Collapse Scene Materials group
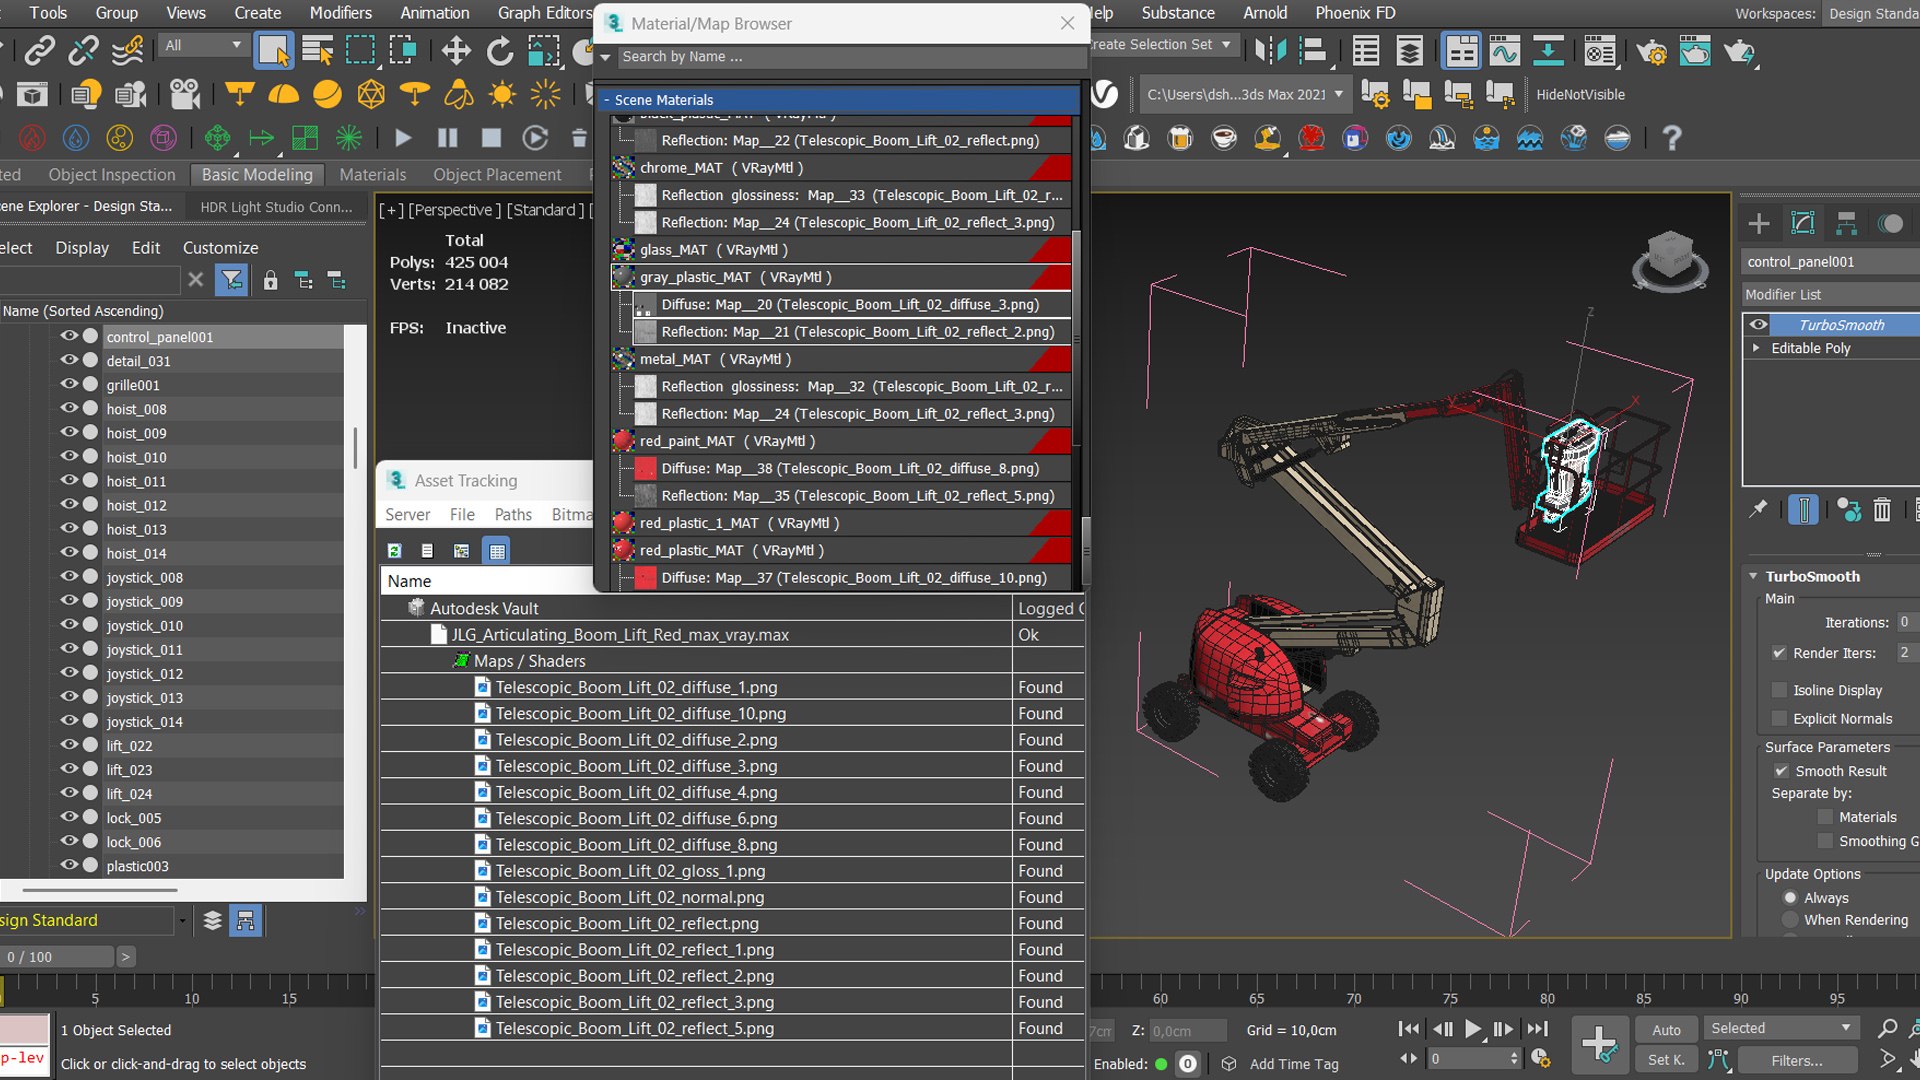This screenshot has width=1920, height=1080. click(x=606, y=100)
